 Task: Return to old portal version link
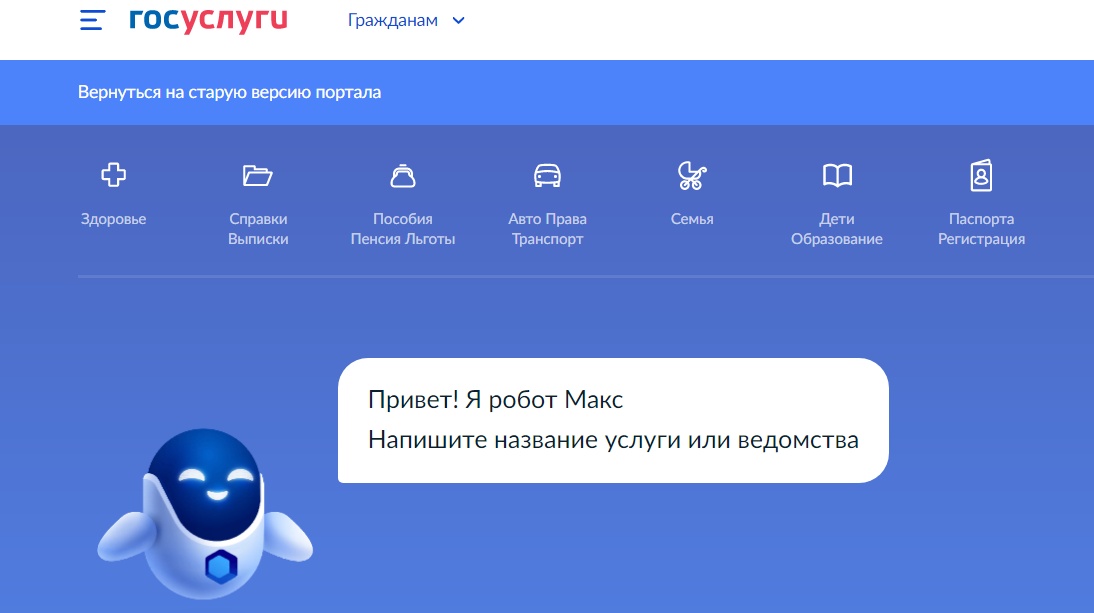point(229,93)
